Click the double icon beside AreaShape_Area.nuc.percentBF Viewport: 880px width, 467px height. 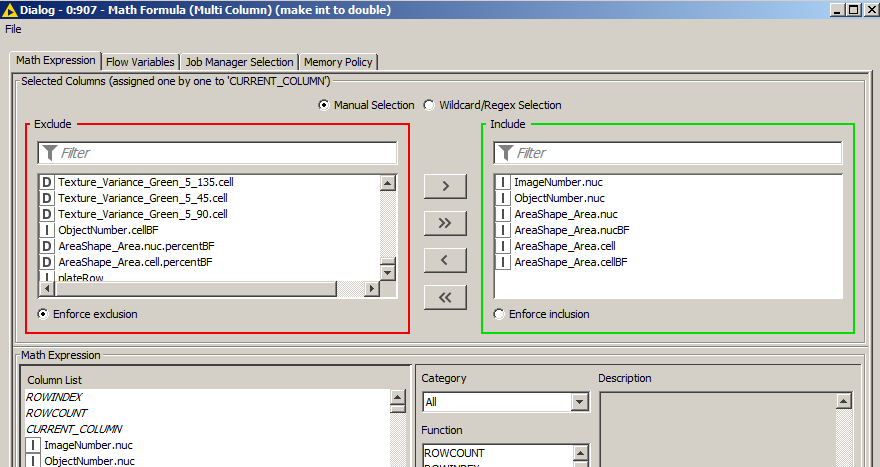[x=46, y=246]
